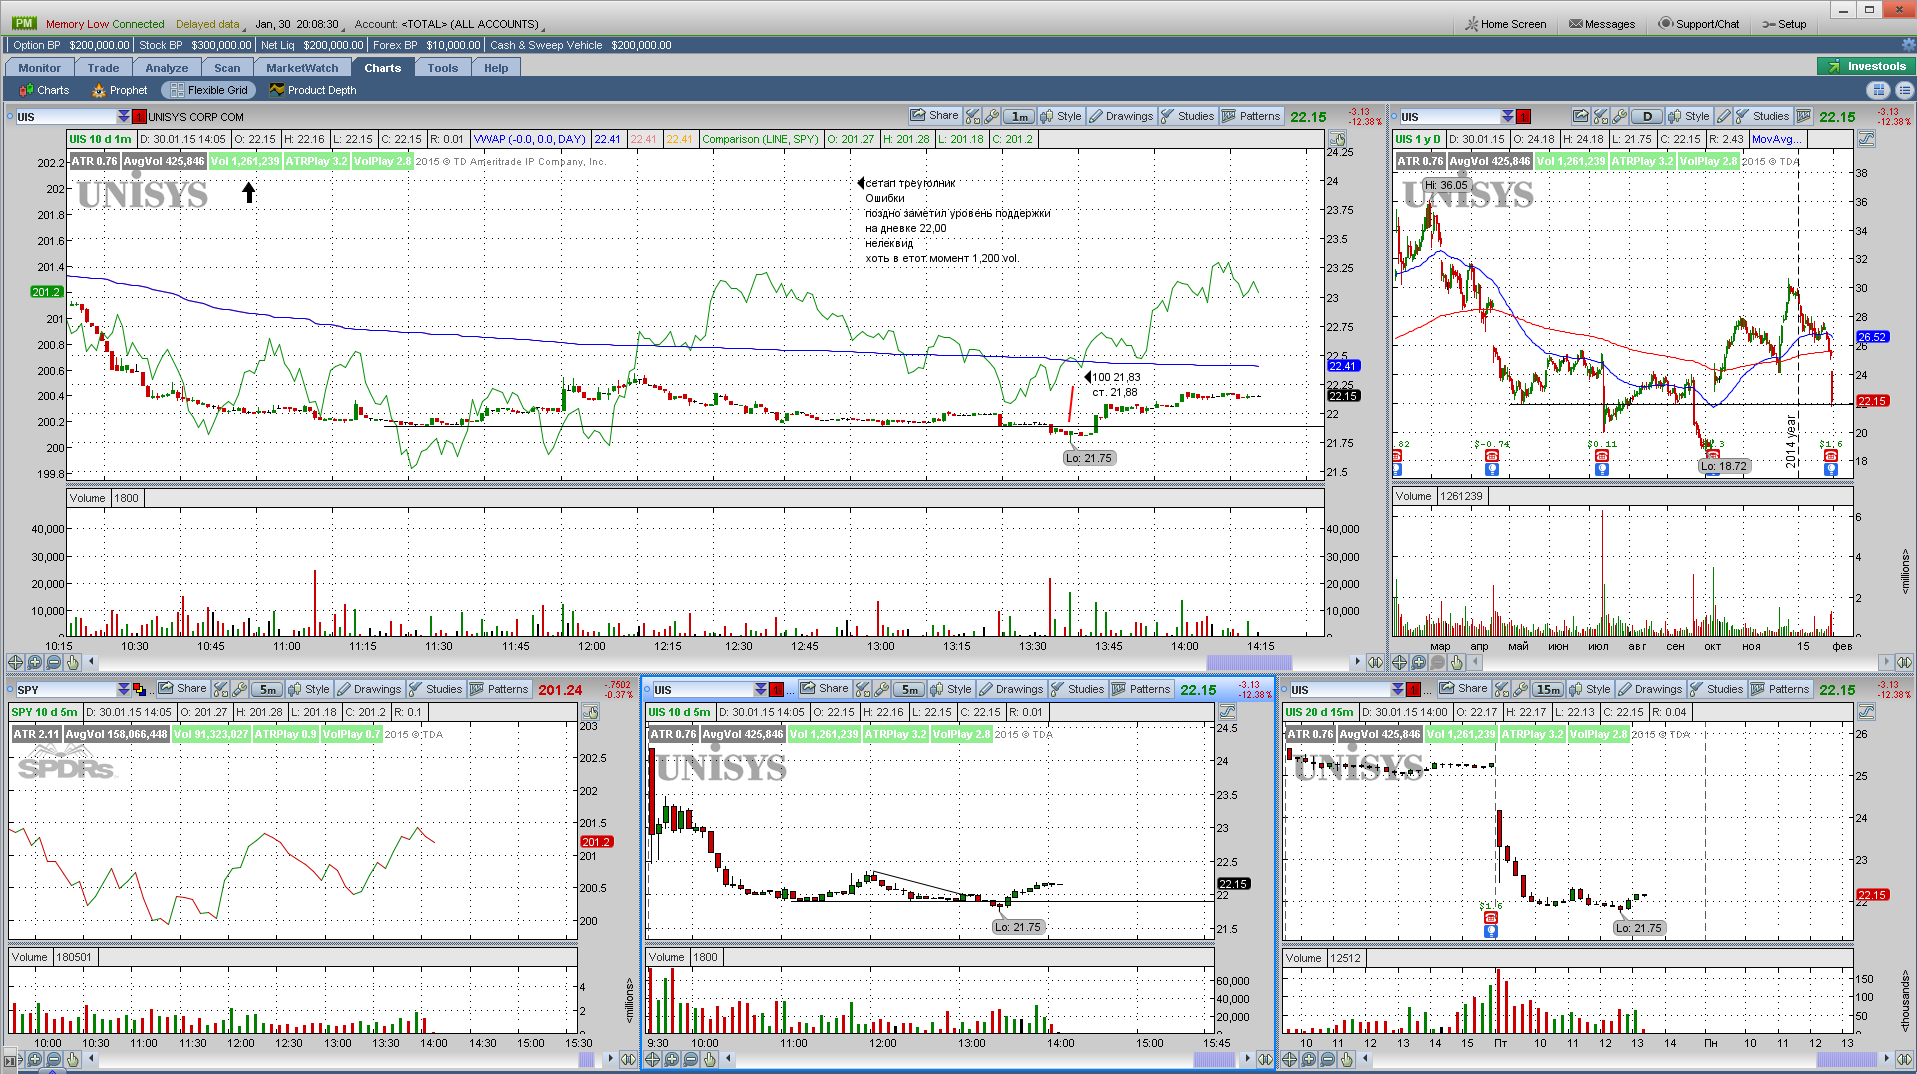Select pan hand tool under top-left chart
The height and width of the screenshot is (1074, 1917).
coord(72,662)
